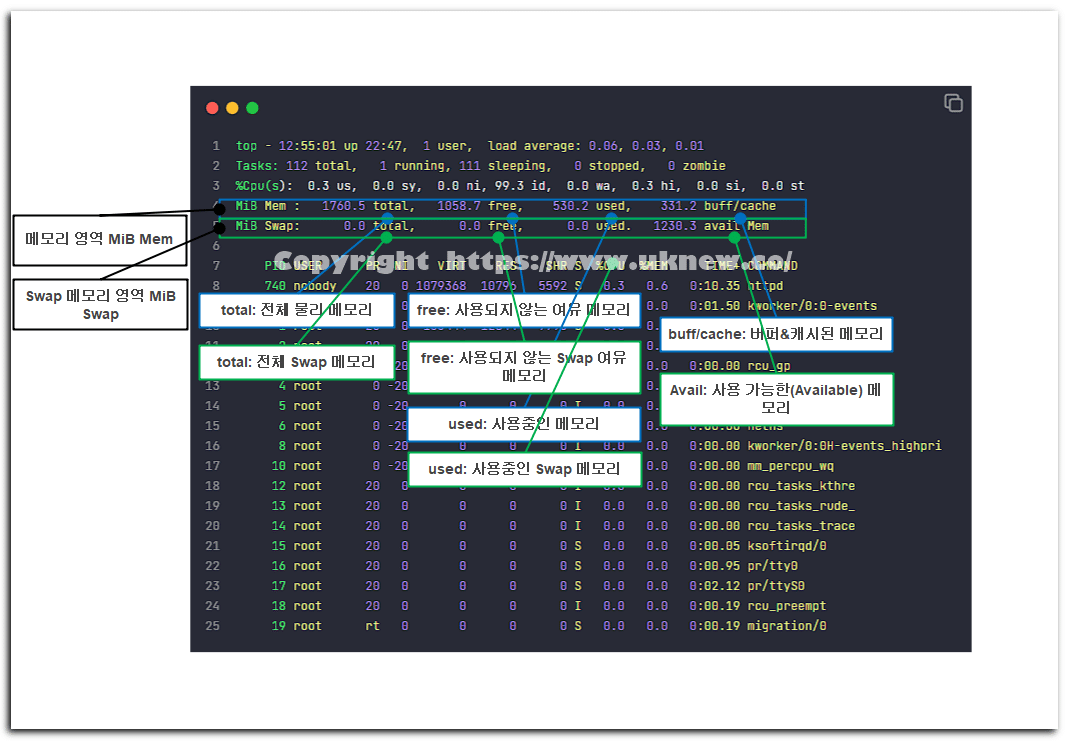Click the green dot in the terminal header
1070x741 pixels.
pyautogui.click(x=252, y=108)
